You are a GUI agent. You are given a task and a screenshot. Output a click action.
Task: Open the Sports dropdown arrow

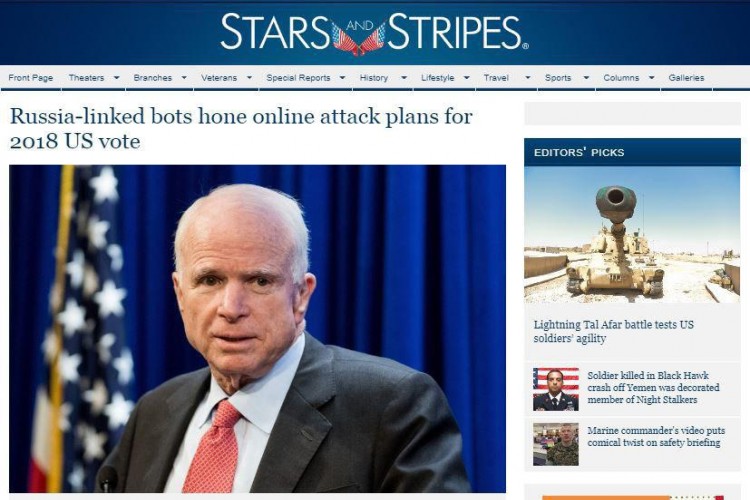coord(586,78)
